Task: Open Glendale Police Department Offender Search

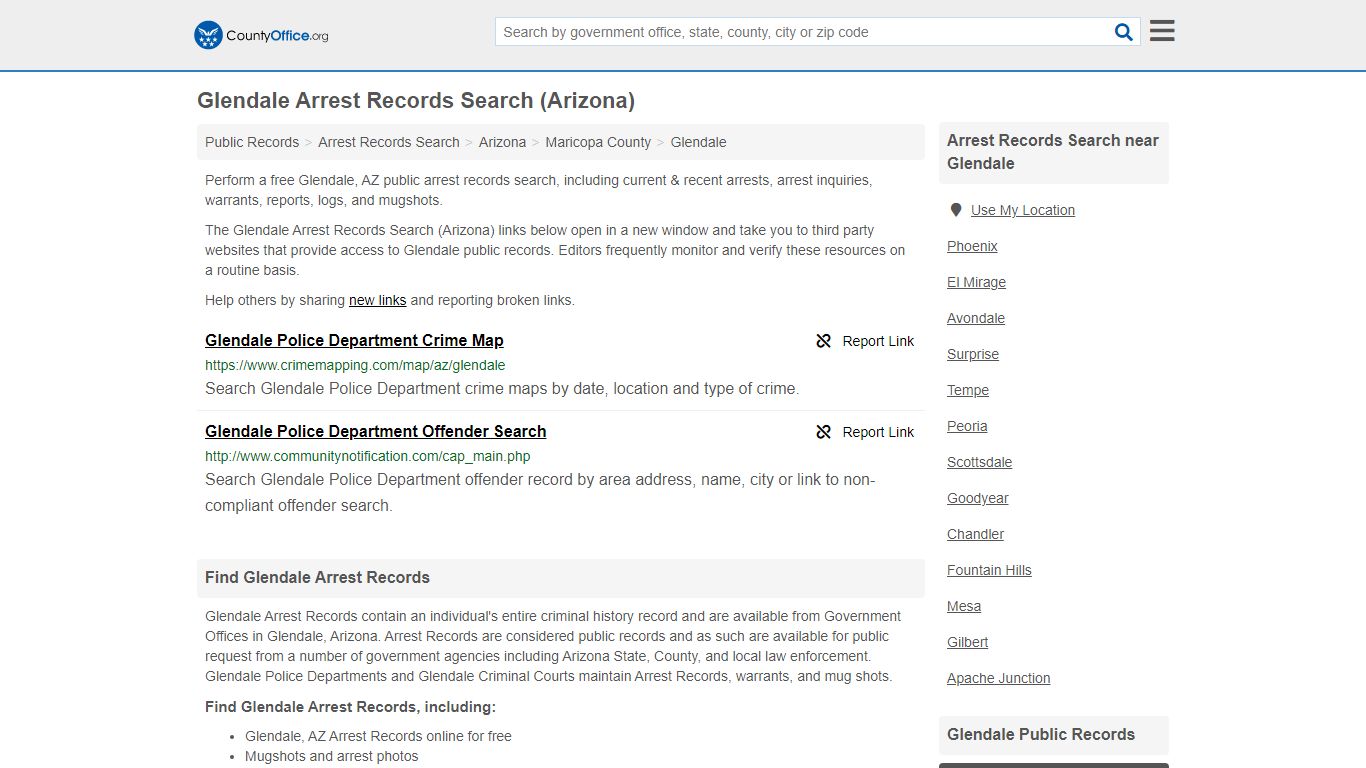Action: tap(375, 431)
